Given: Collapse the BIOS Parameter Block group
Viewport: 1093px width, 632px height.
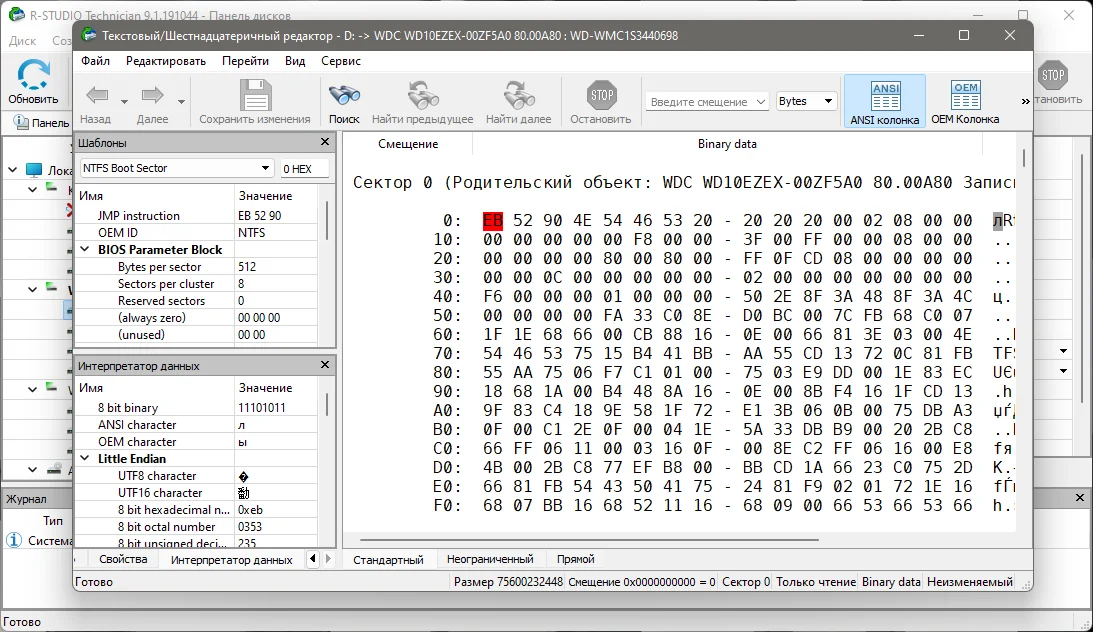Looking at the screenshot, I should pyautogui.click(x=85, y=249).
